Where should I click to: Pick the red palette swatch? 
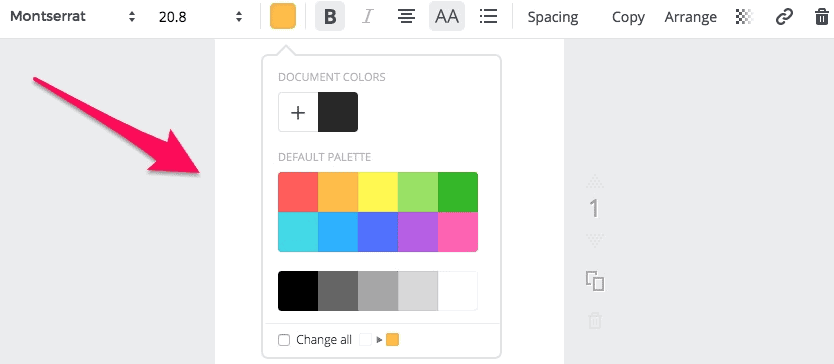coord(298,192)
